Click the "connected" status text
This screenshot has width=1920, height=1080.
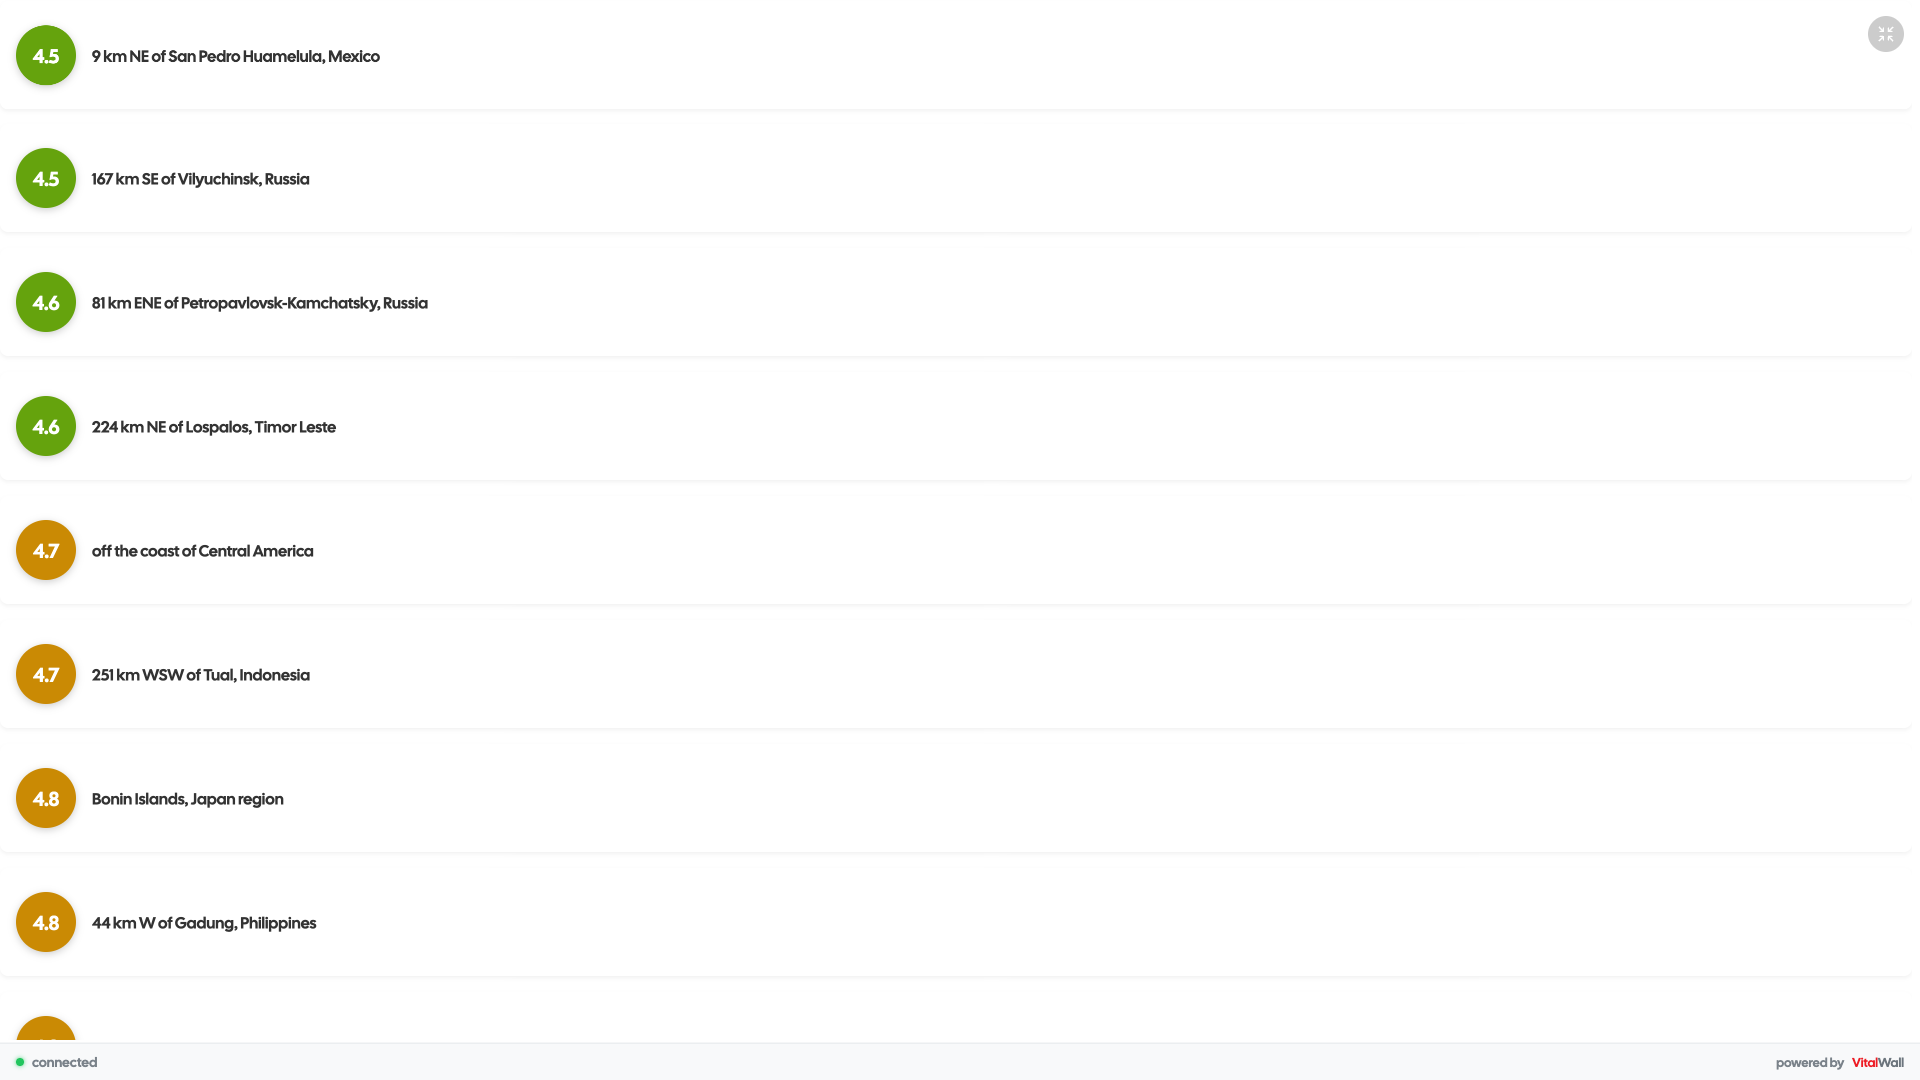point(64,1063)
